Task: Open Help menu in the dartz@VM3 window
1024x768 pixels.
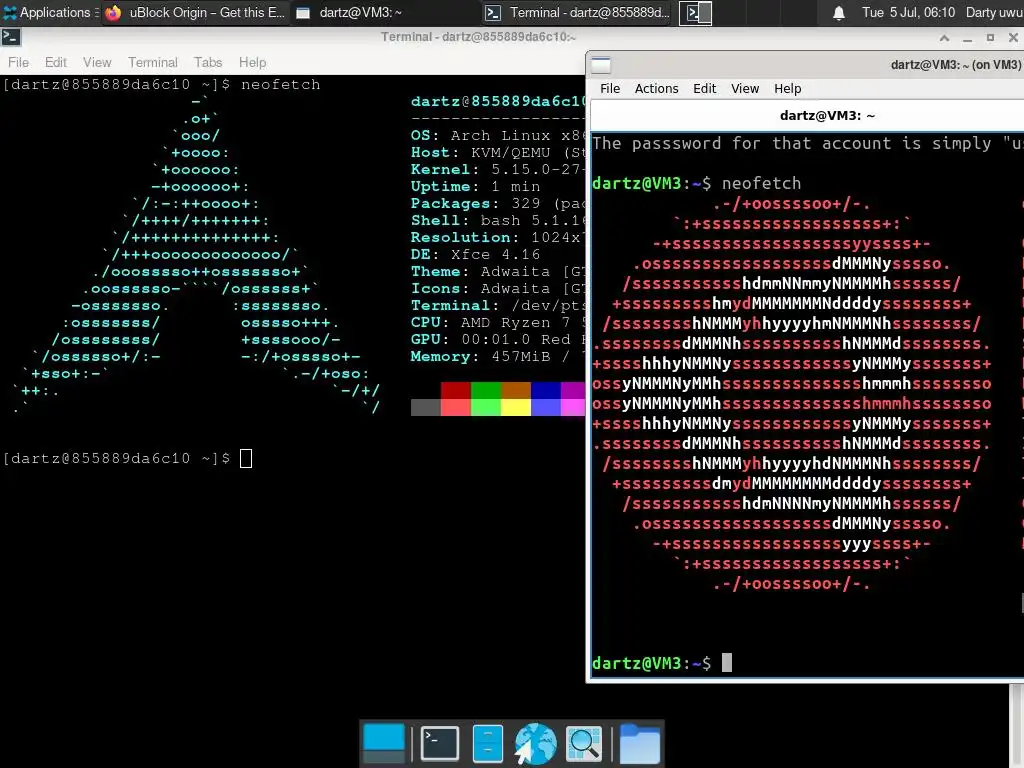Action: (x=788, y=88)
